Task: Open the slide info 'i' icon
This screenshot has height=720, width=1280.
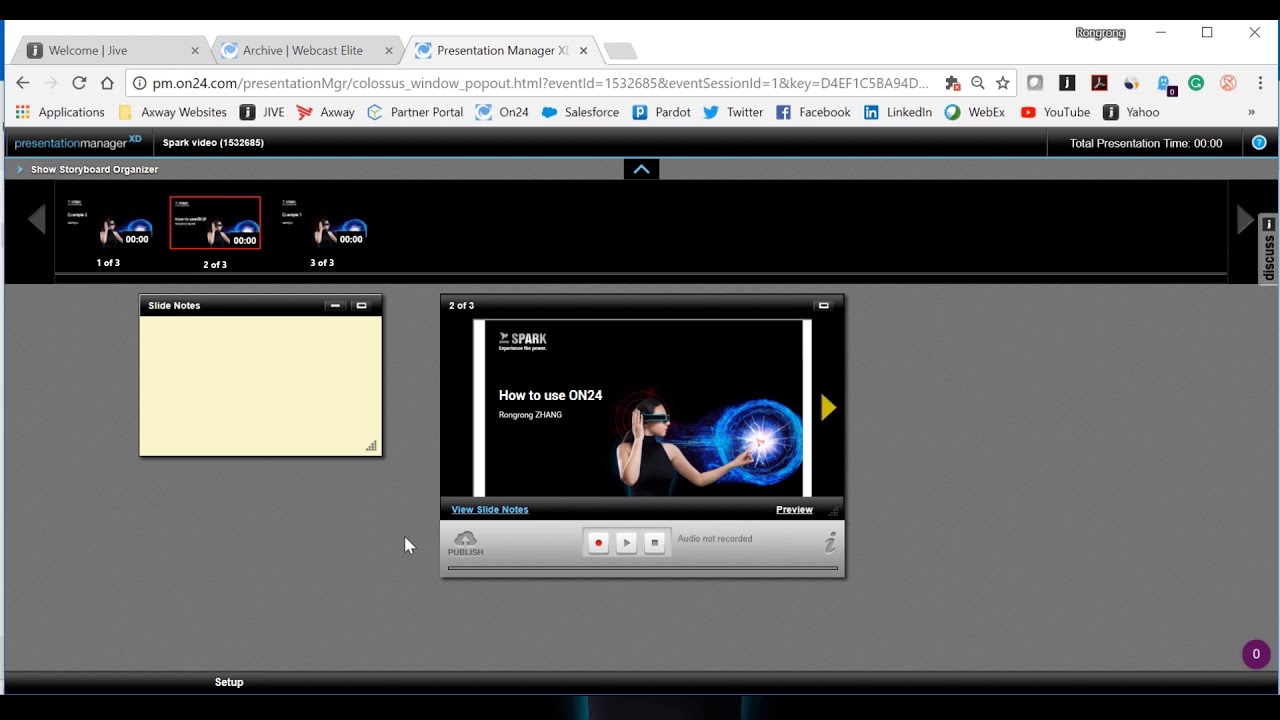Action: [830, 543]
